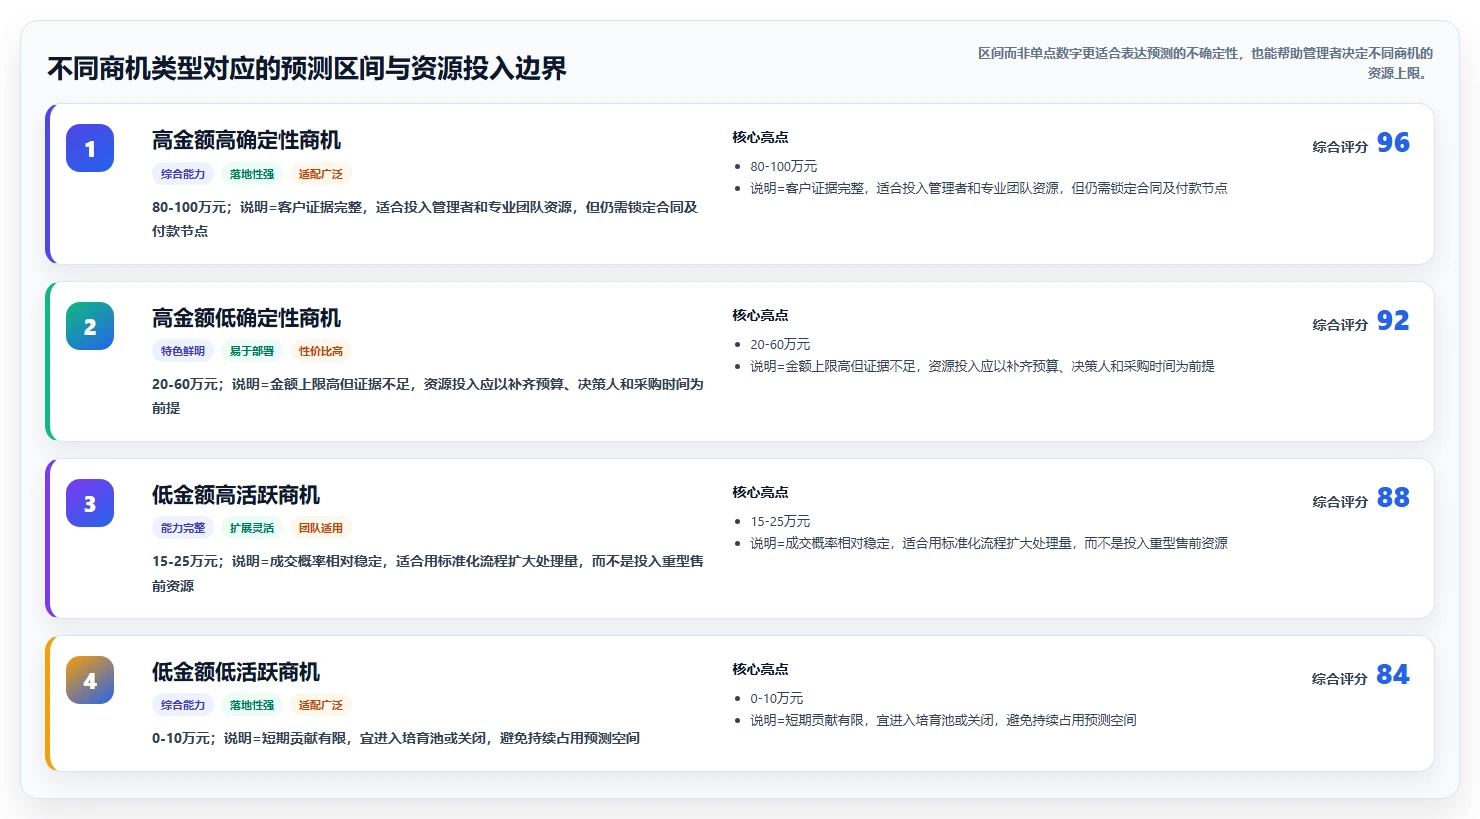
Task: Click bold paragraph starting 80-100万元；说明=客户证据完整
Action: (x=427, y=219)
